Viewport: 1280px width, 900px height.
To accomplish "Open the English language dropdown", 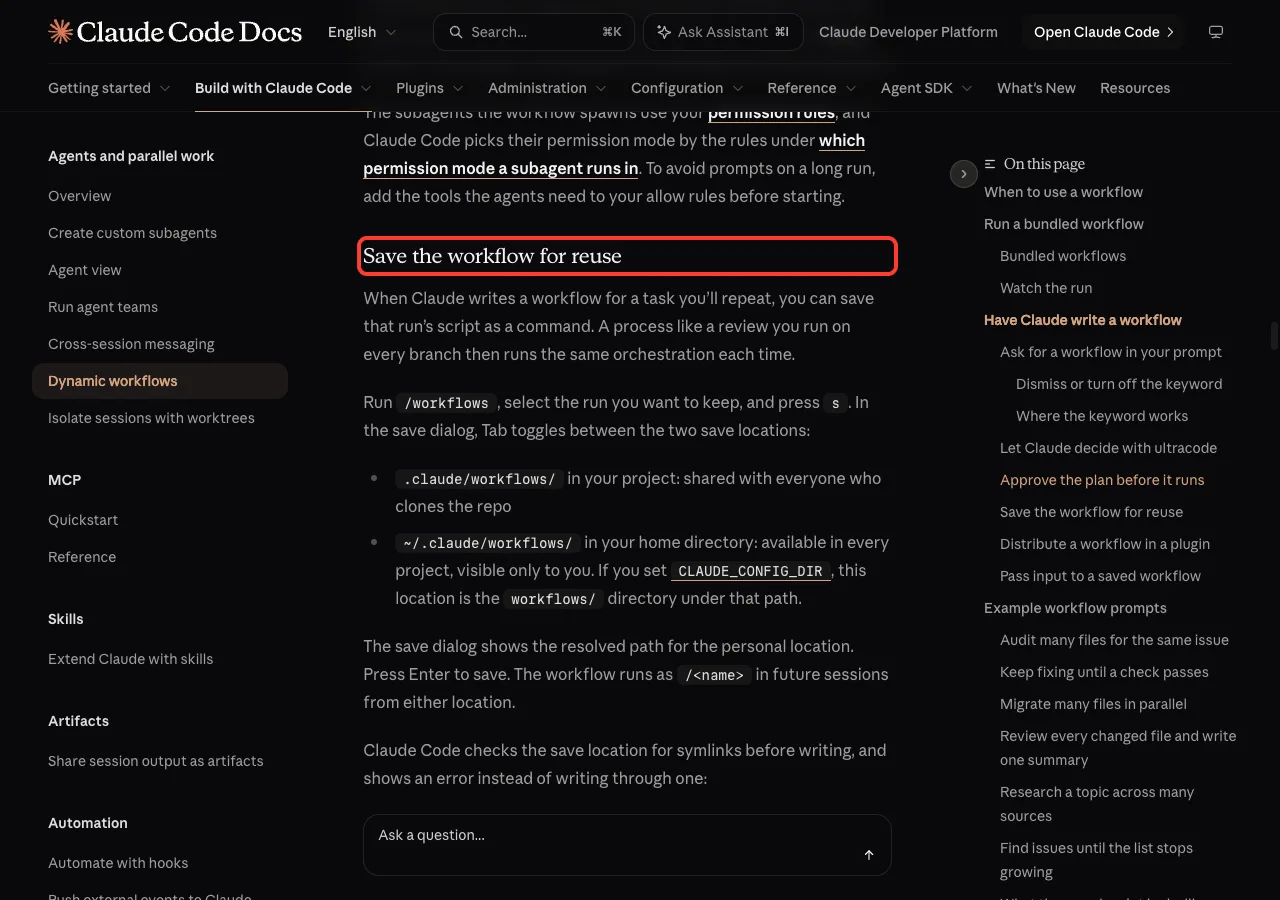I will 362,32.
